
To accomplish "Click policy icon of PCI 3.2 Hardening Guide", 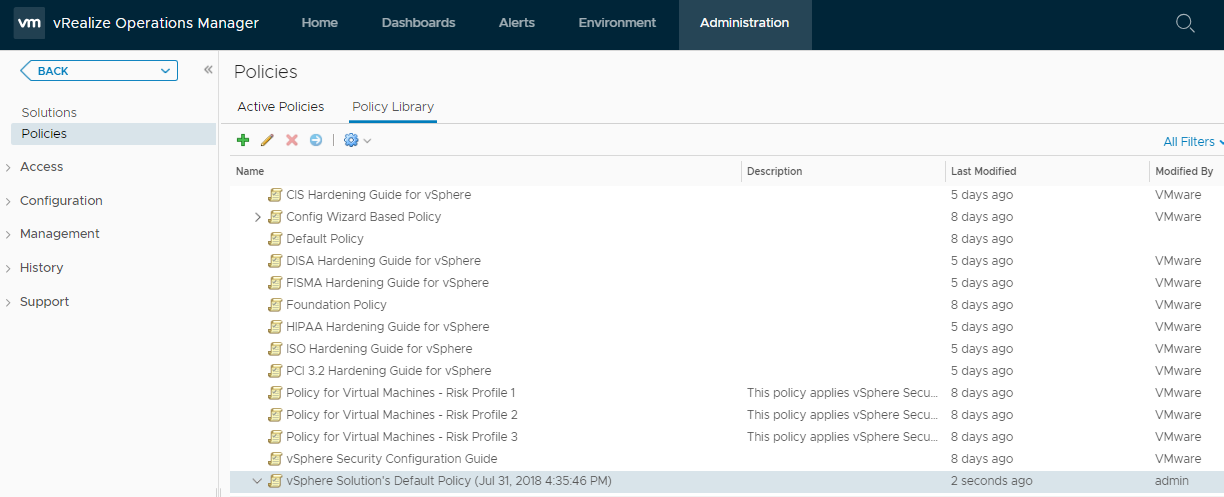I will pos(275,371).
